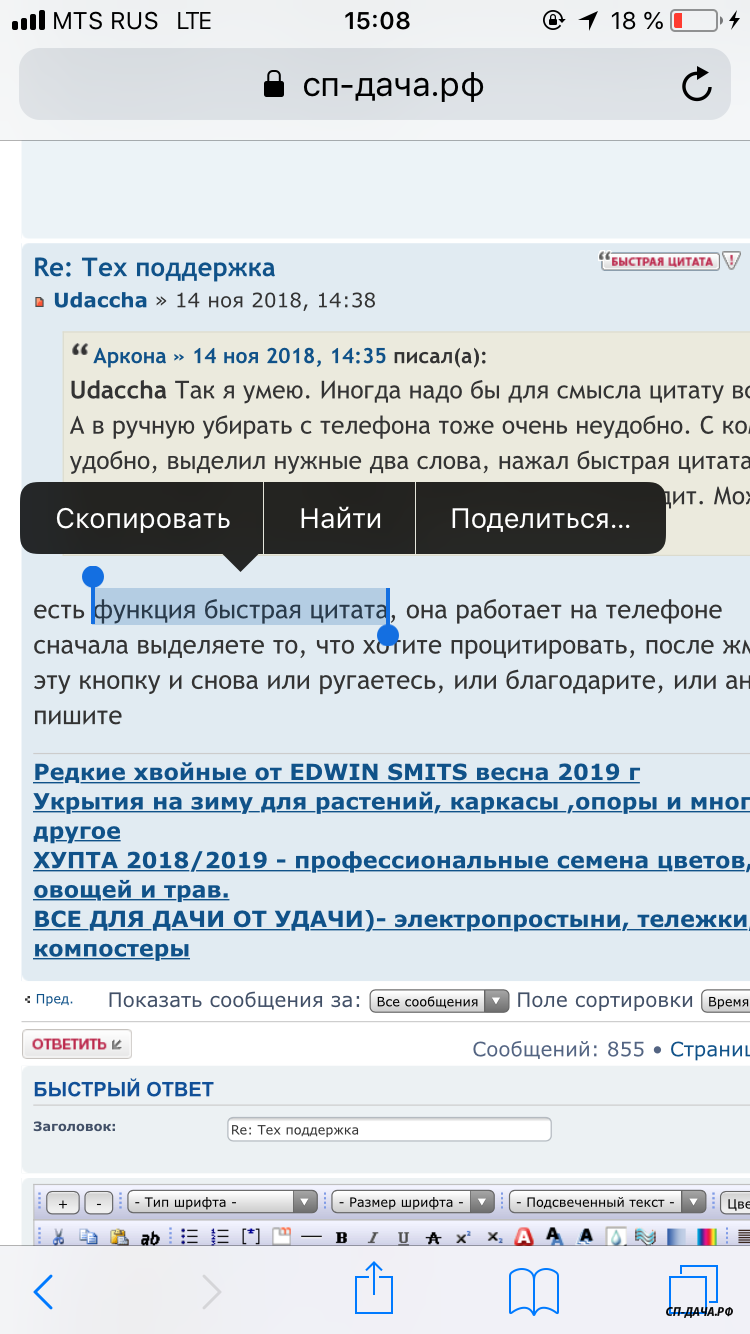Tap the Safari reload page icon
This screenshot has height=1334, width=750.
(x=696, y=85)
